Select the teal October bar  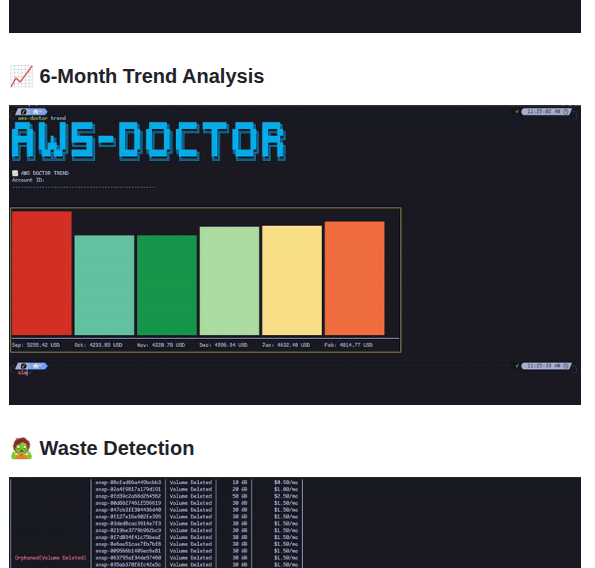104,285
